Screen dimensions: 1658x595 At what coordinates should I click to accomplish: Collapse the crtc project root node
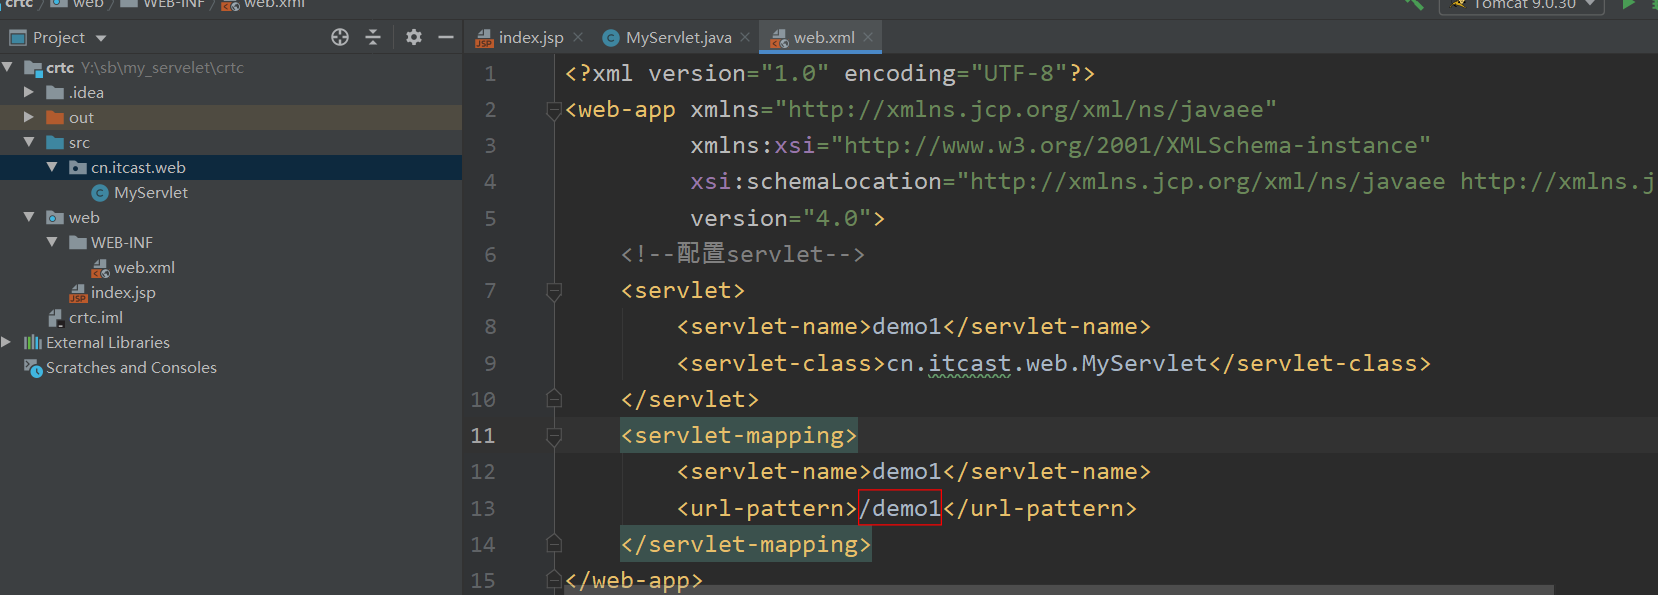point(8,67)
